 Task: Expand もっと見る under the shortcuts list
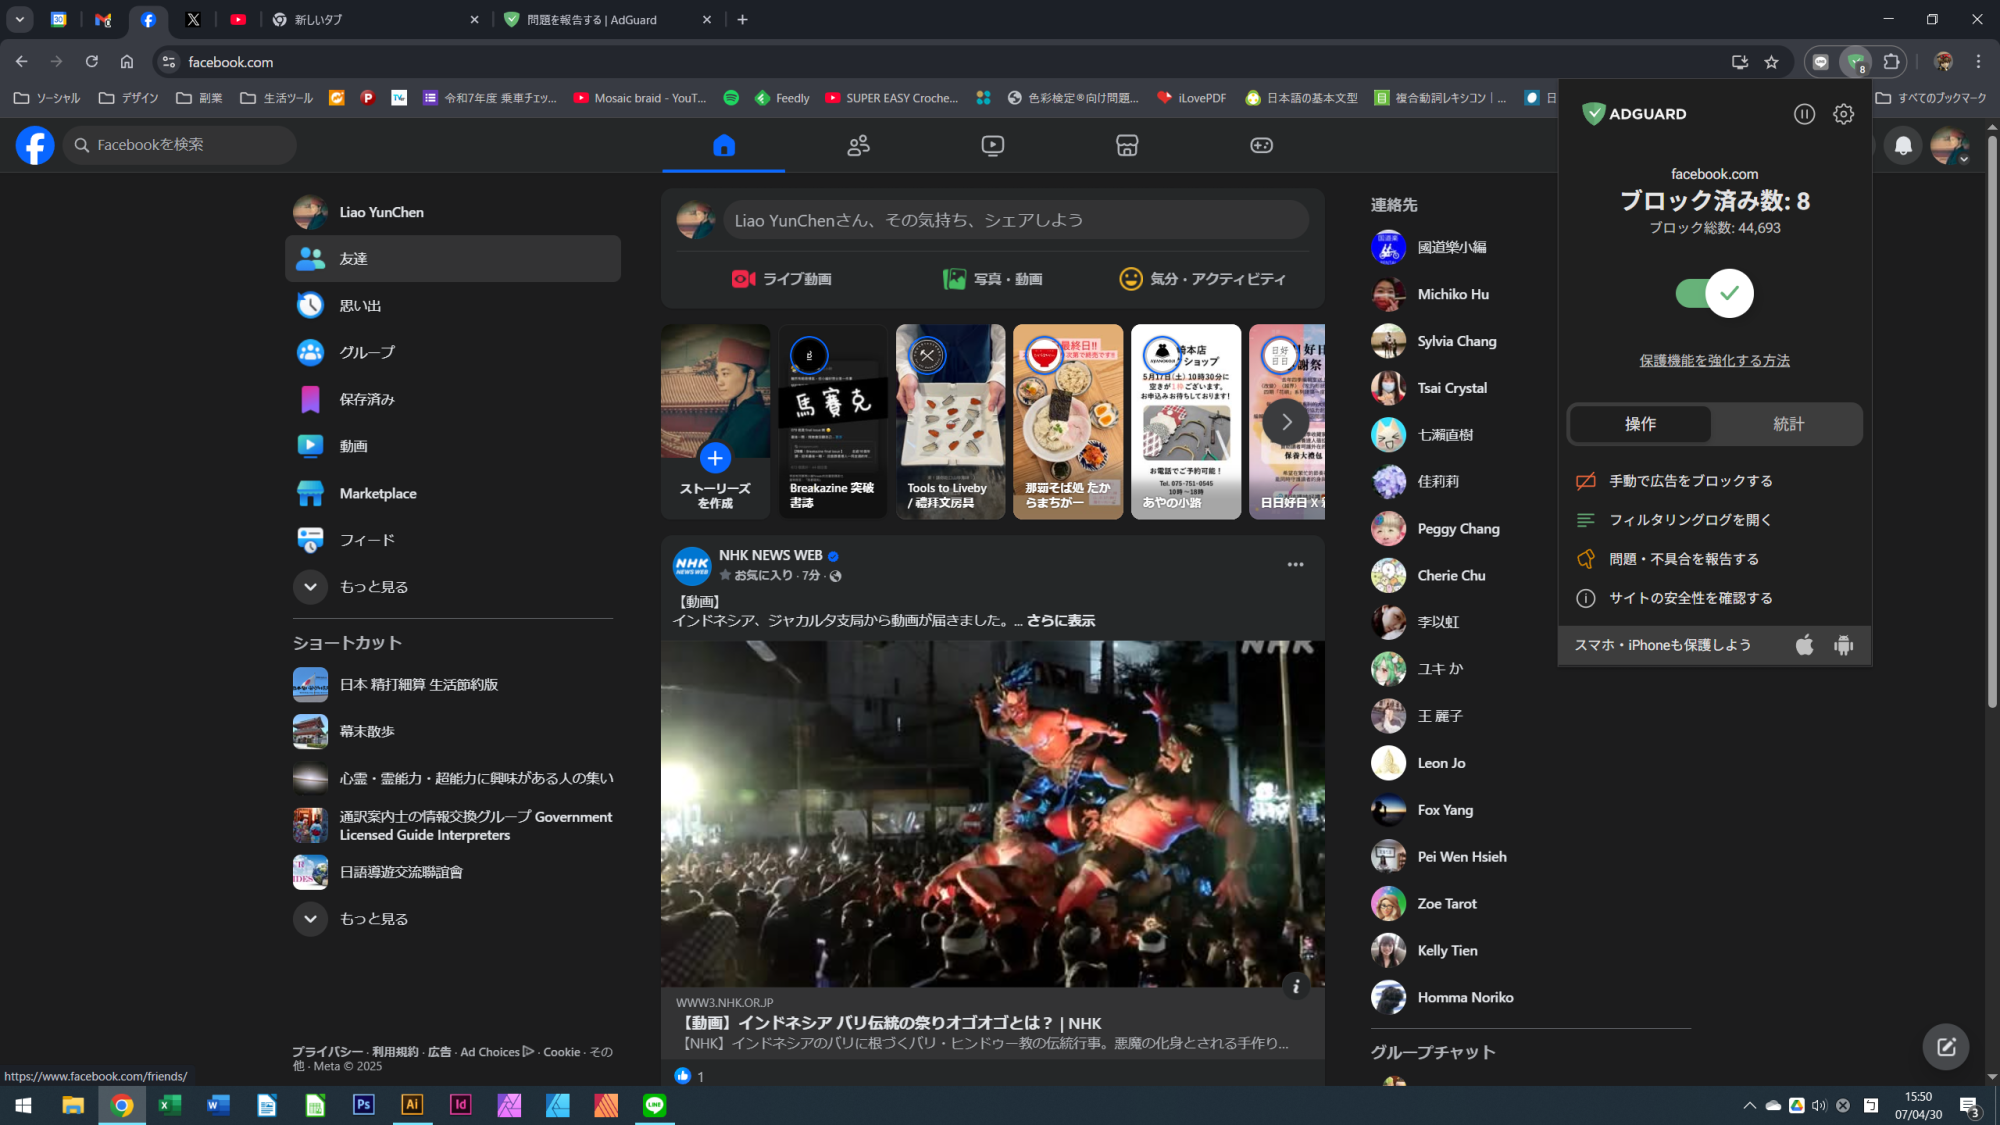374,918
